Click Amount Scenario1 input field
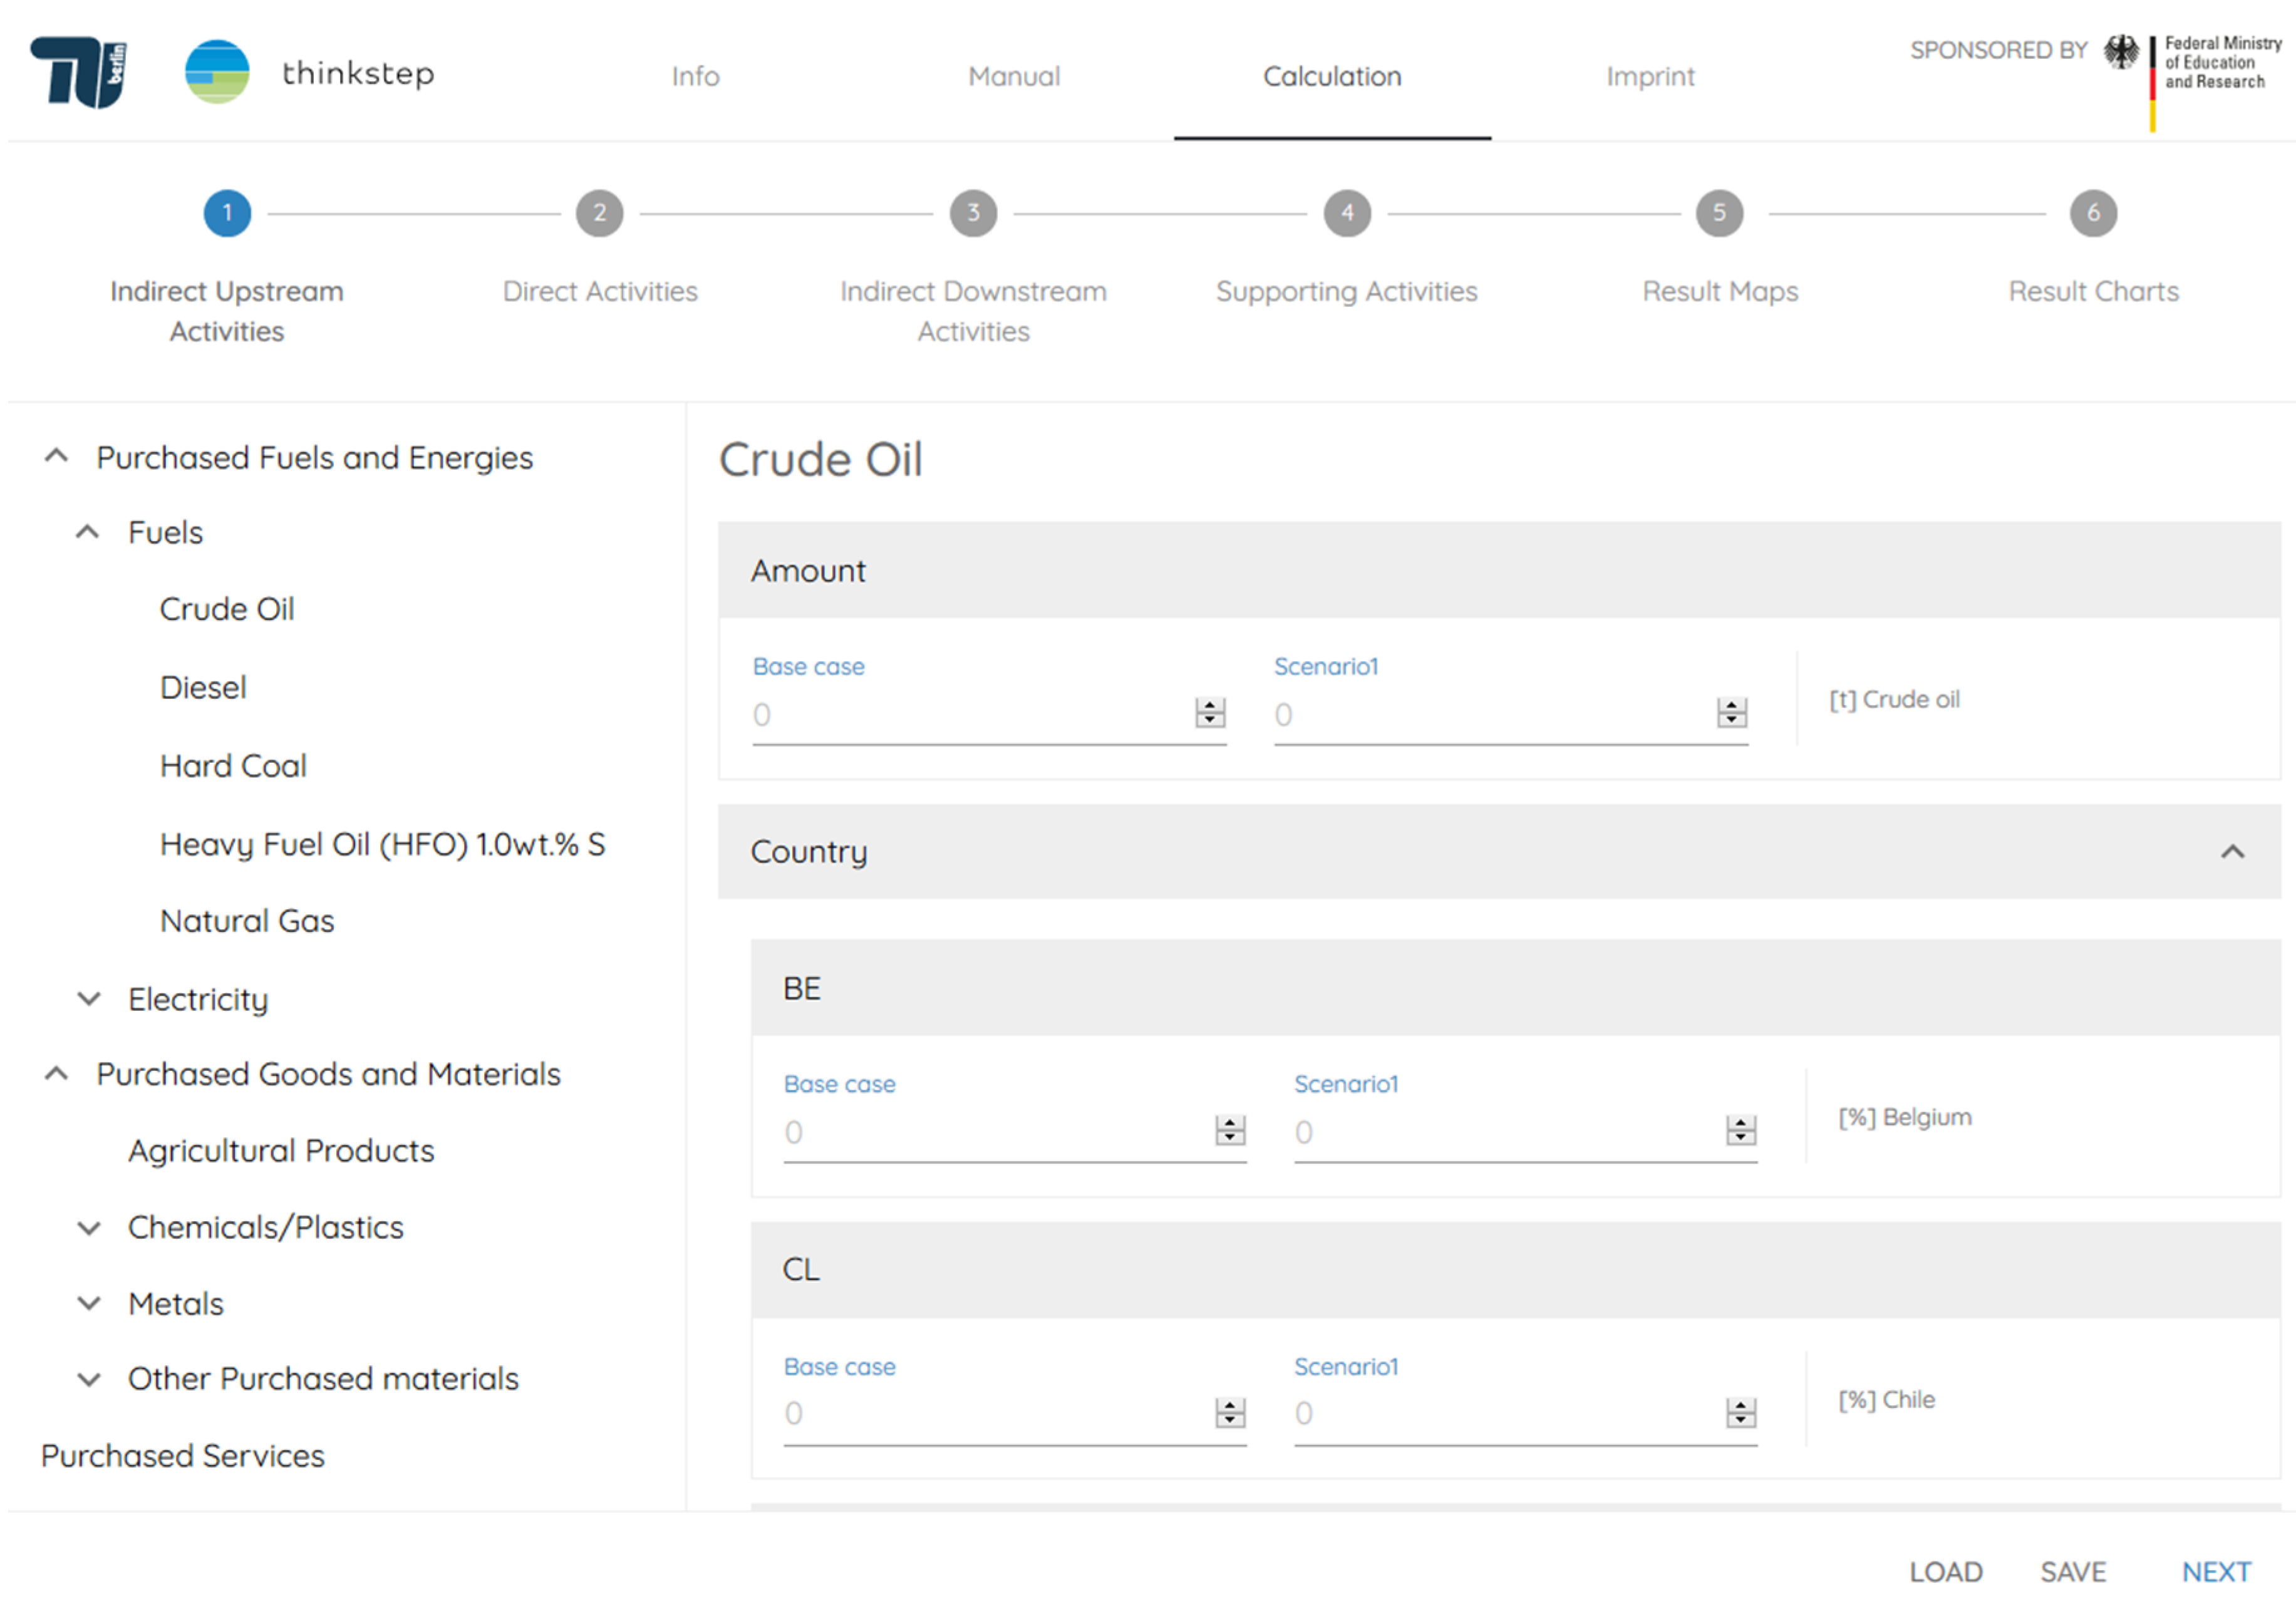 (1490, 715)
